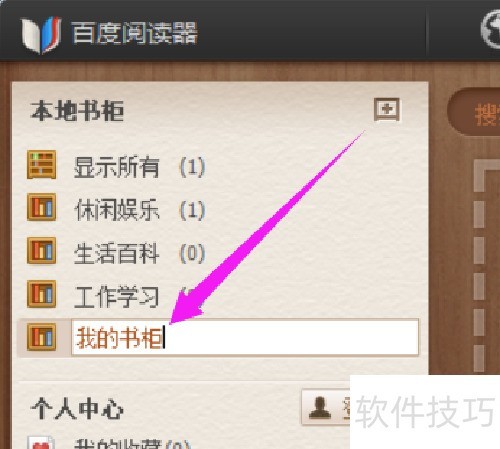The width and height of the screenshot is (500, 449).
Task: Click the 生活百科 shelf icon
Action: coord(41,250)
